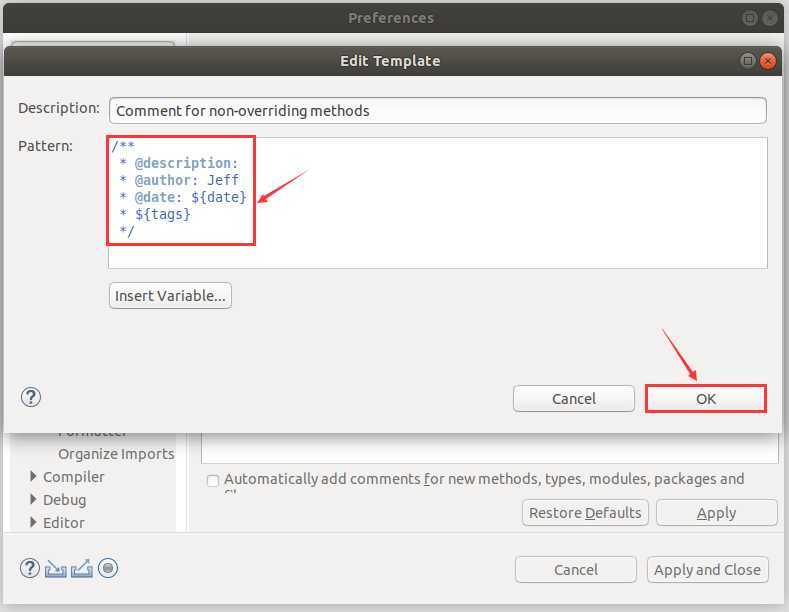
Task: Click Cancel in Preferences window
Action: (576, 570)
